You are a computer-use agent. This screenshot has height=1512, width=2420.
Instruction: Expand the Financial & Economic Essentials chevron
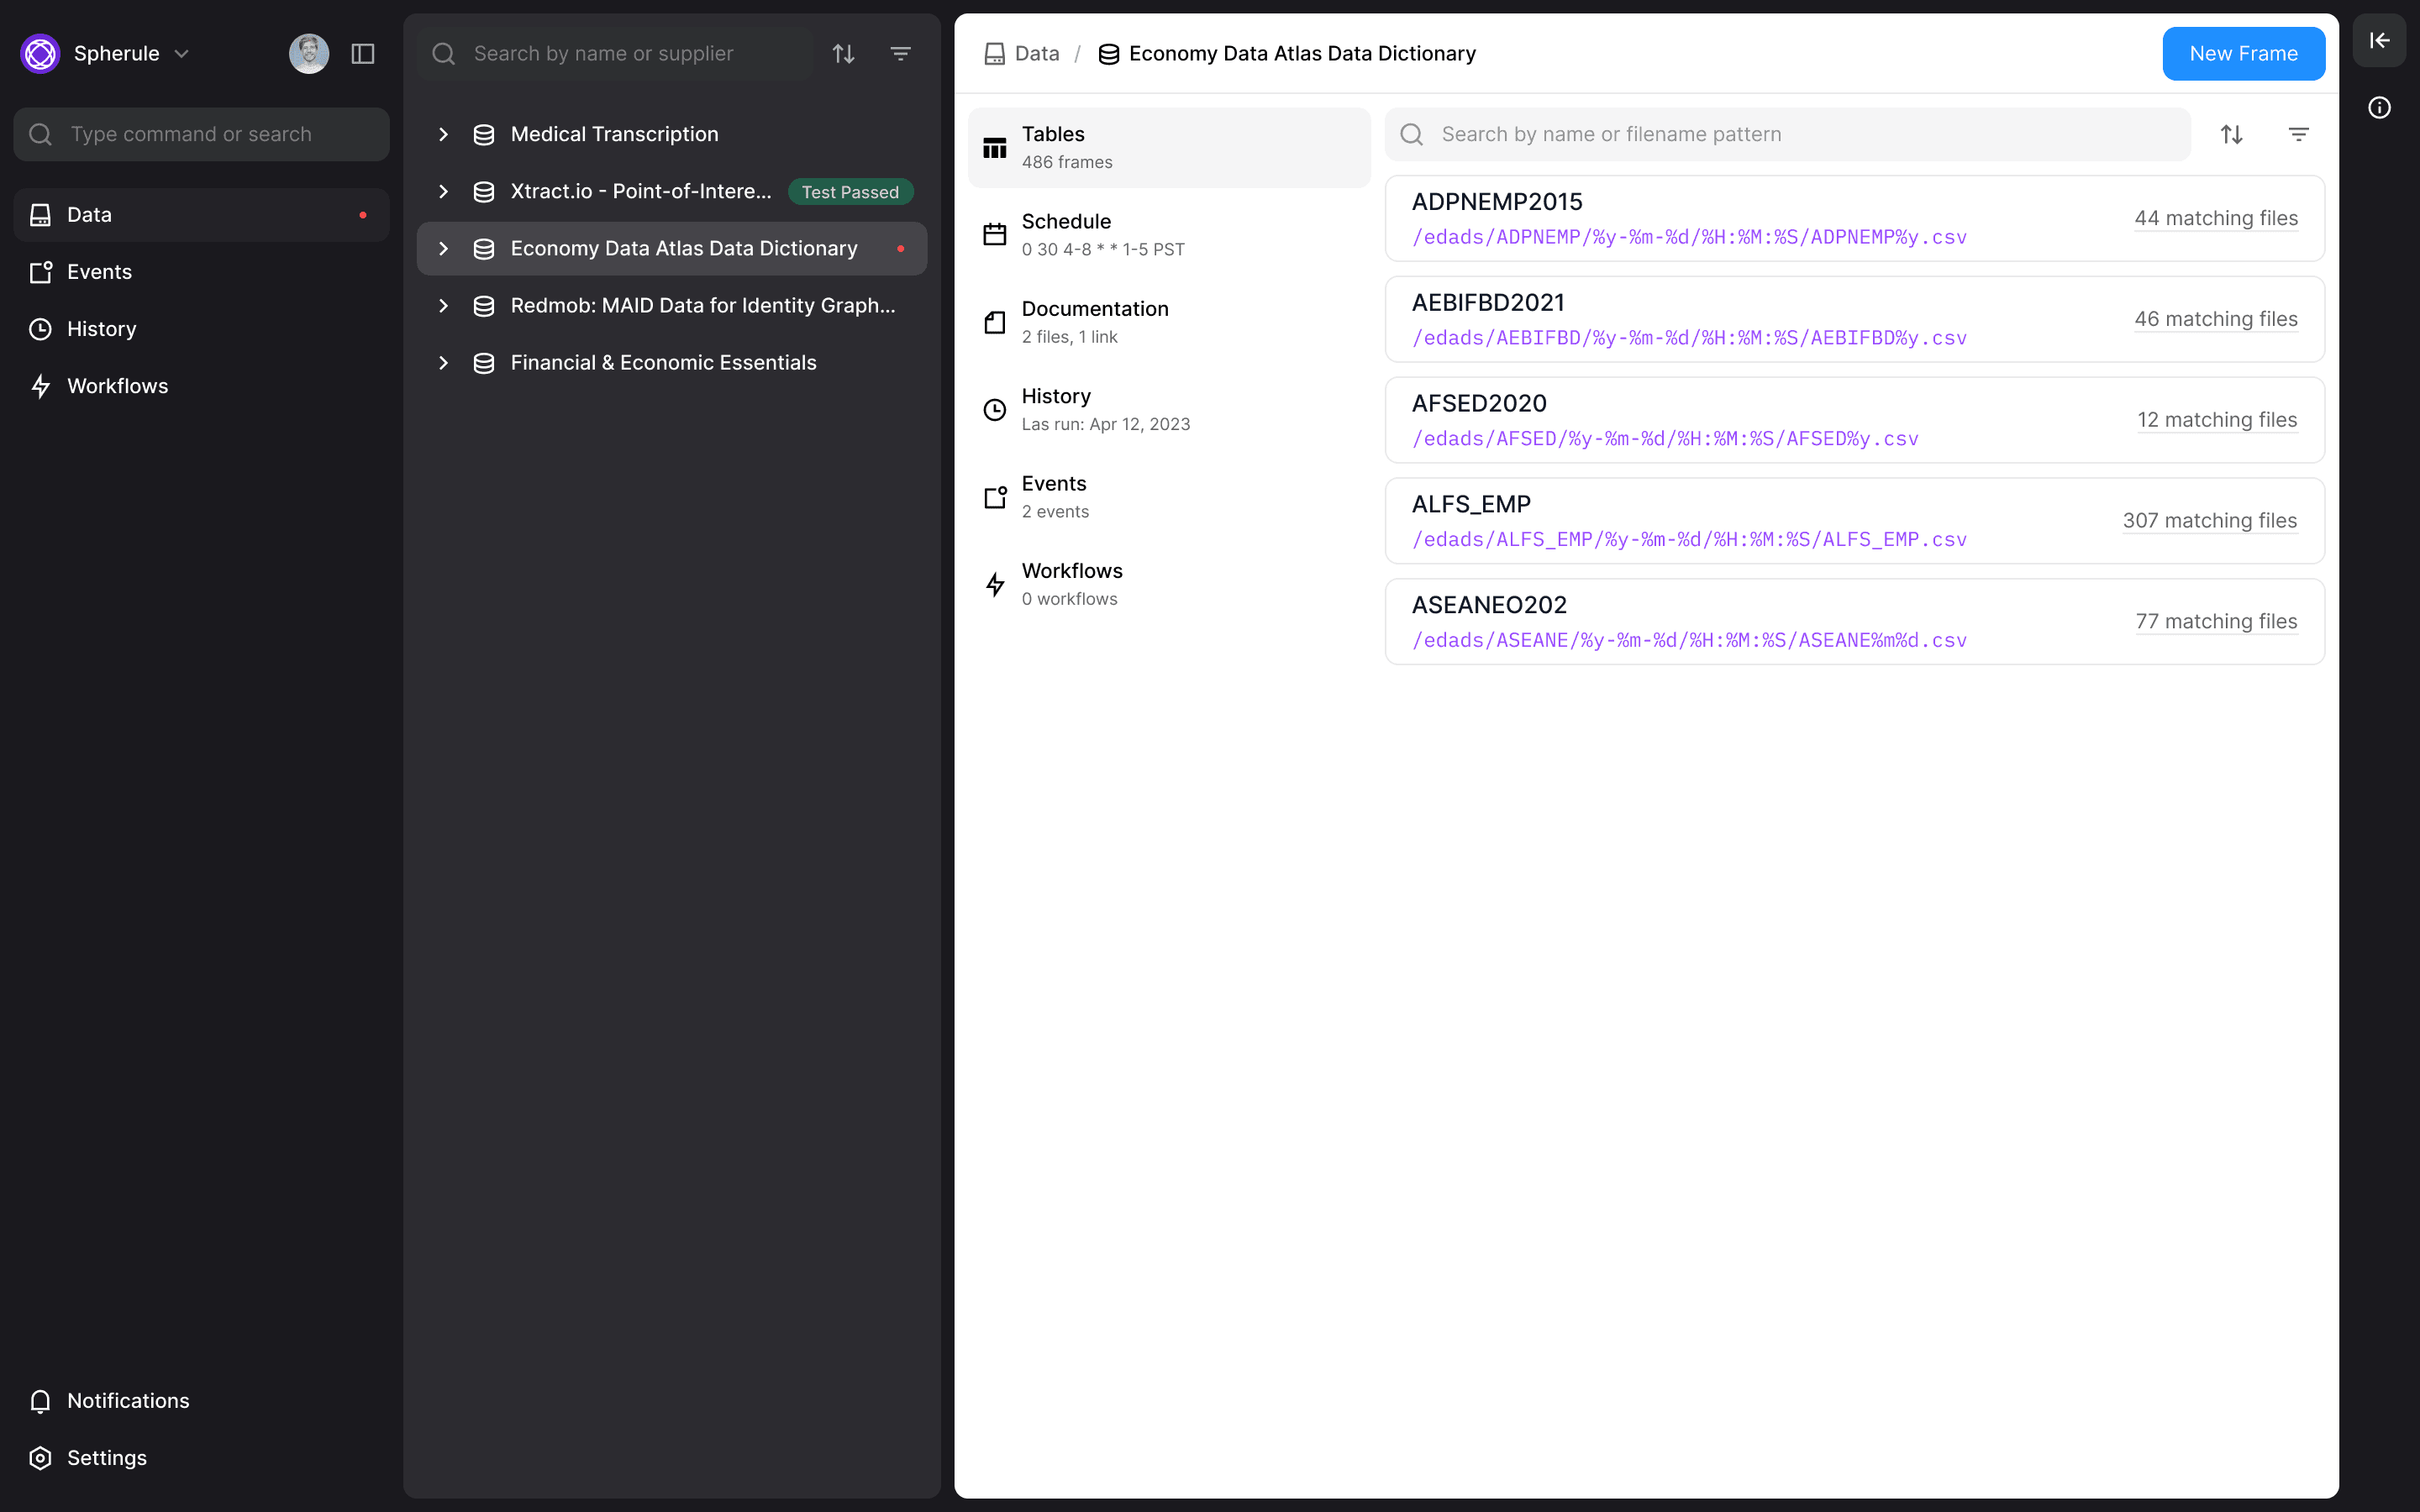point(443,363)
